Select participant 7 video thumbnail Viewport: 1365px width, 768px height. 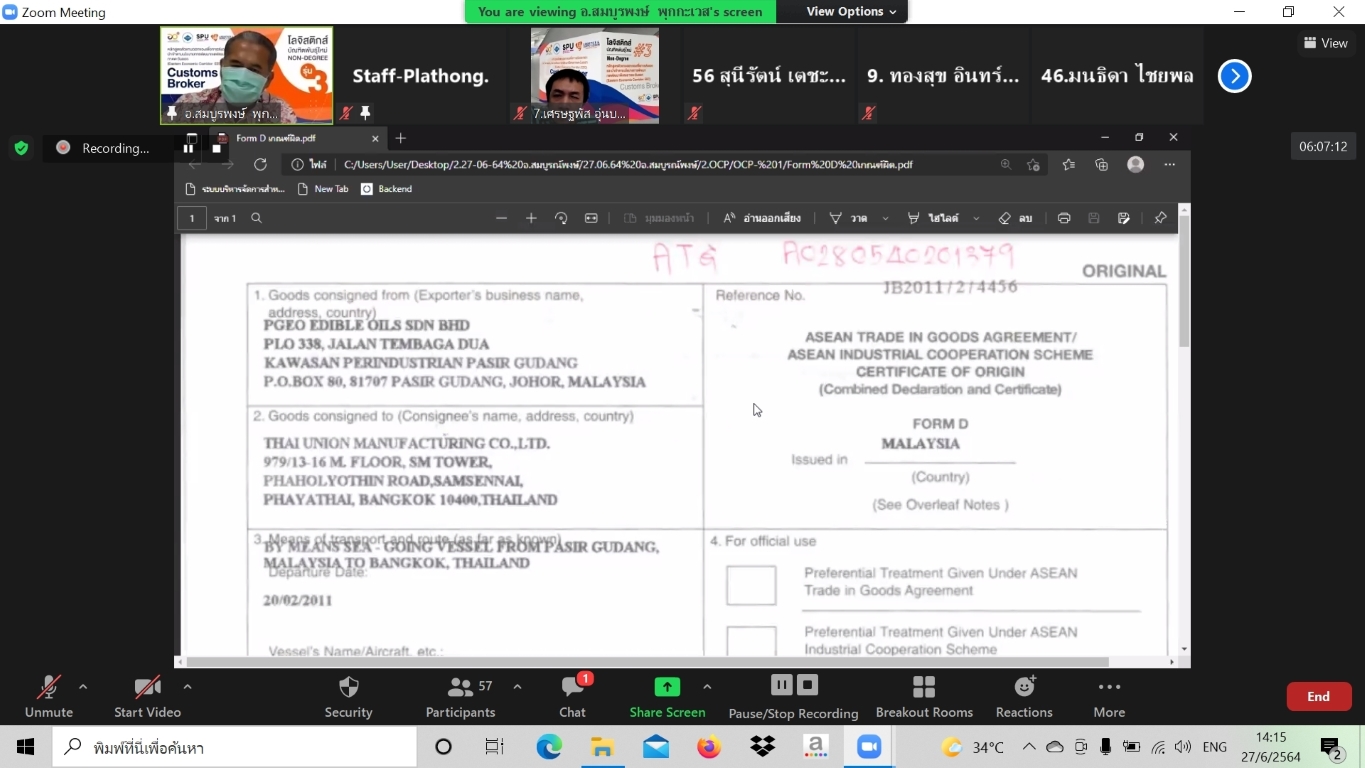click(x=595, y=76)
